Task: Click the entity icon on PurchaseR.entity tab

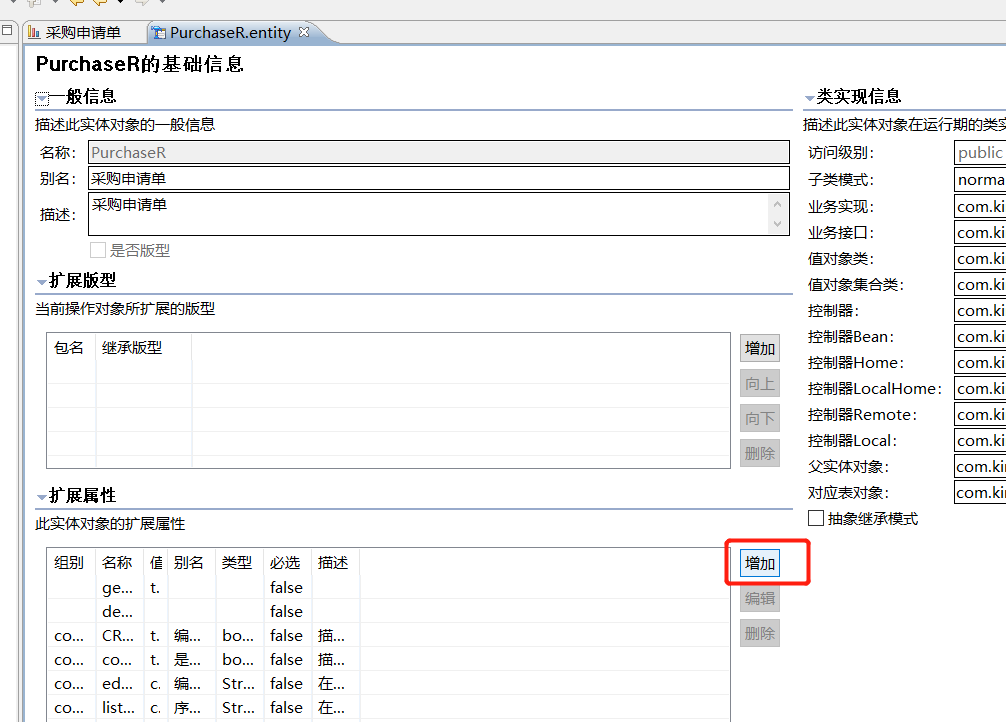Action: tap(159, 32)
